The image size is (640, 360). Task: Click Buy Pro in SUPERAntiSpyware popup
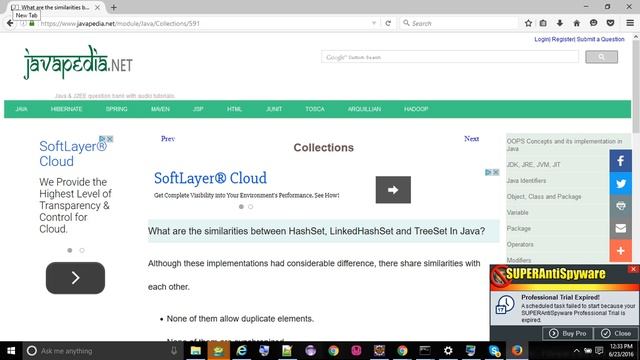tap(567, 333)
